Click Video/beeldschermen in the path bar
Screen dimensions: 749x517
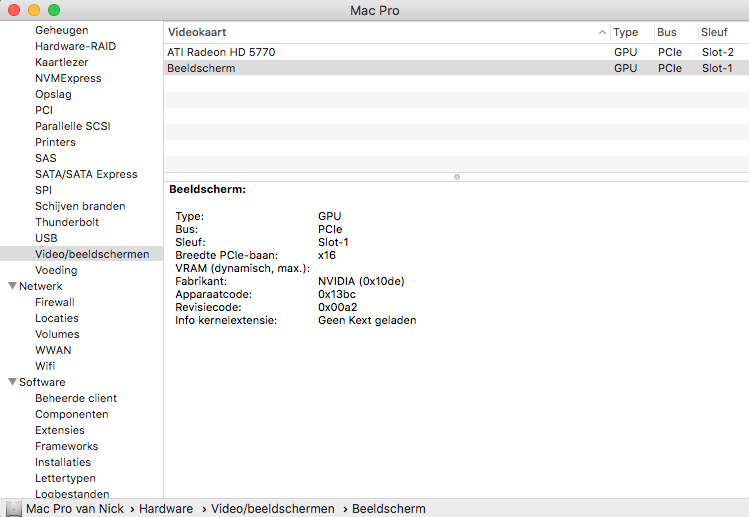coord(273,509)
